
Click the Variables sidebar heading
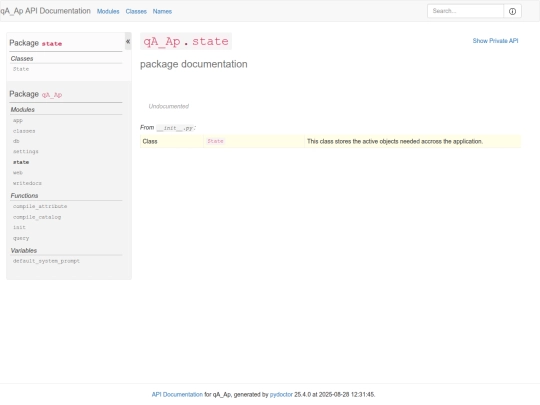point(24,251)
